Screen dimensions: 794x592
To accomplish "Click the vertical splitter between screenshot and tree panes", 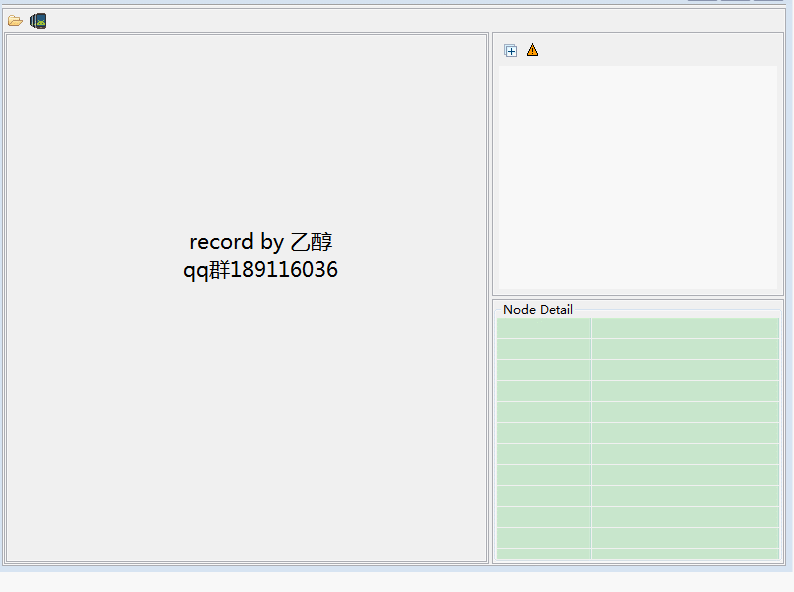I will (x=490, y=298).
